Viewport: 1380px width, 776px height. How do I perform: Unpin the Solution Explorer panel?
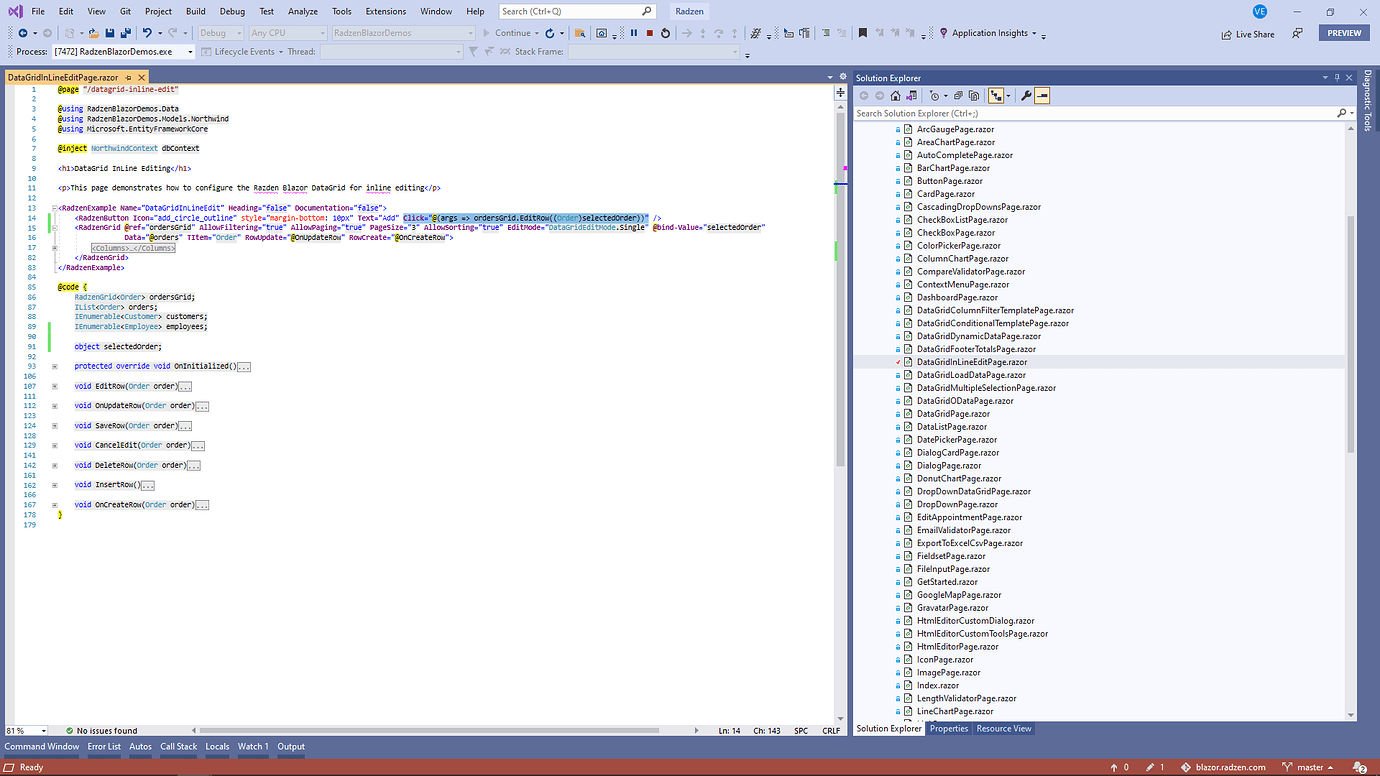[1337, 77]
